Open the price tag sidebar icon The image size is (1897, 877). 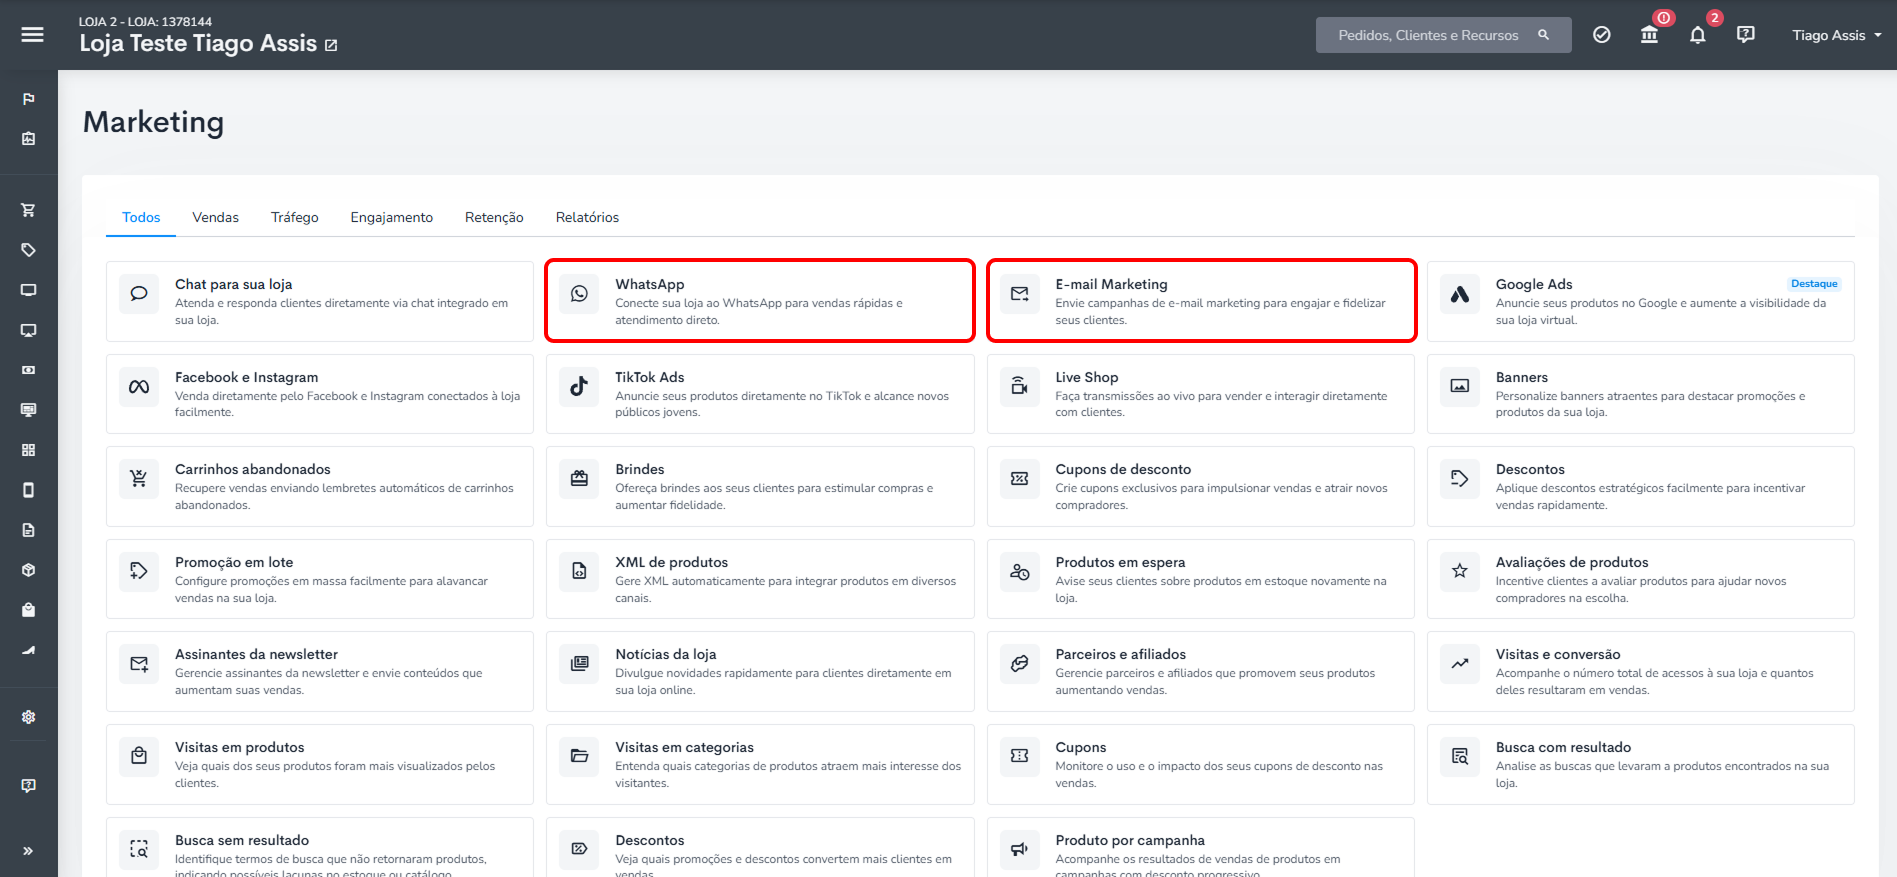(28, 250)
